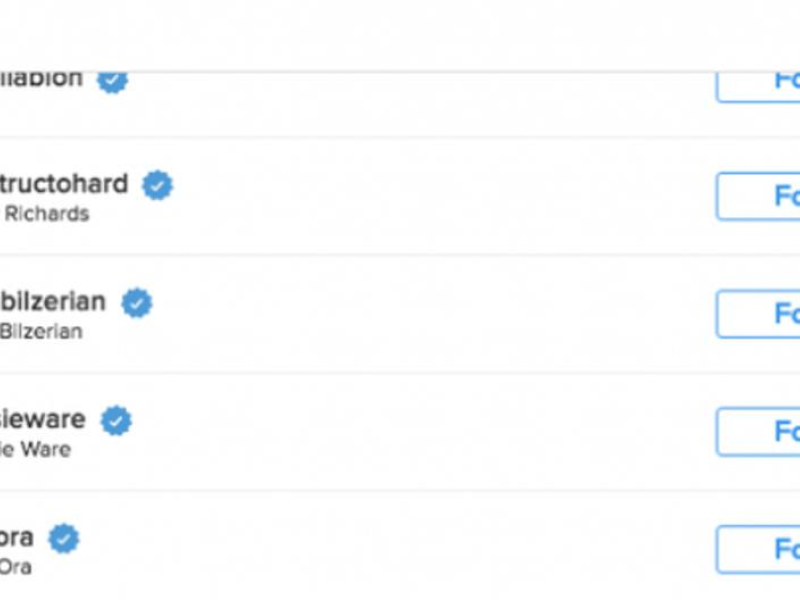Click the blue verified badge for sieware
The height and width of the screenshot is (600, 800).
point(116,420)
